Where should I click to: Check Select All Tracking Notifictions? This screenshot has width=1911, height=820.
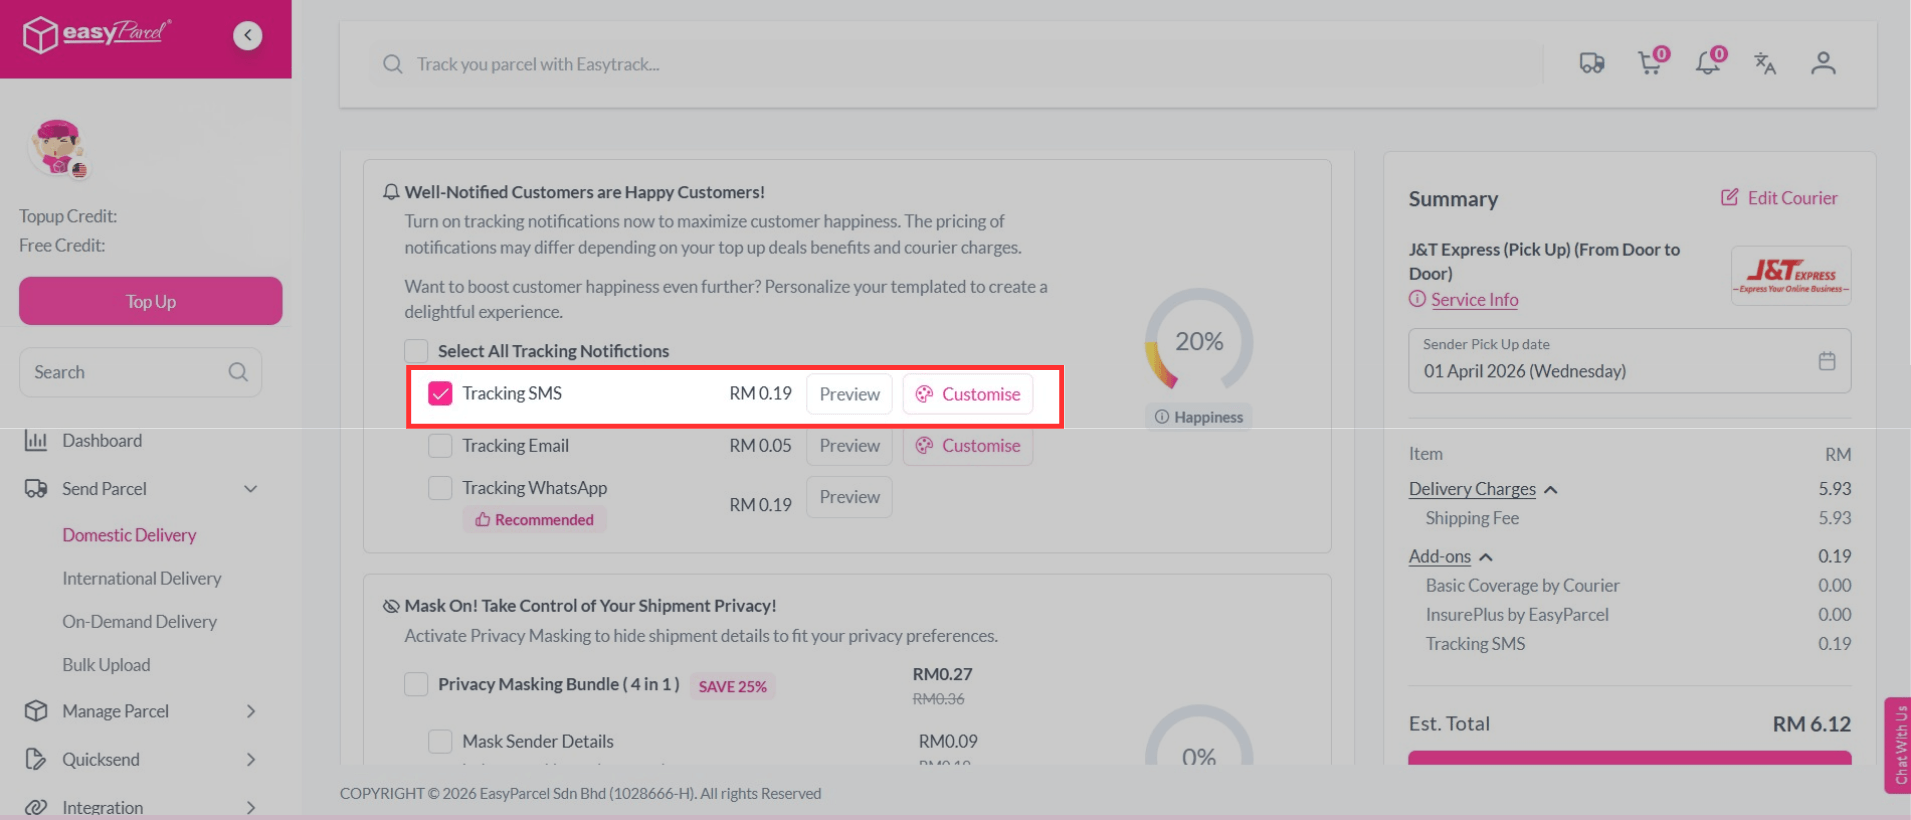click(416, 351)
